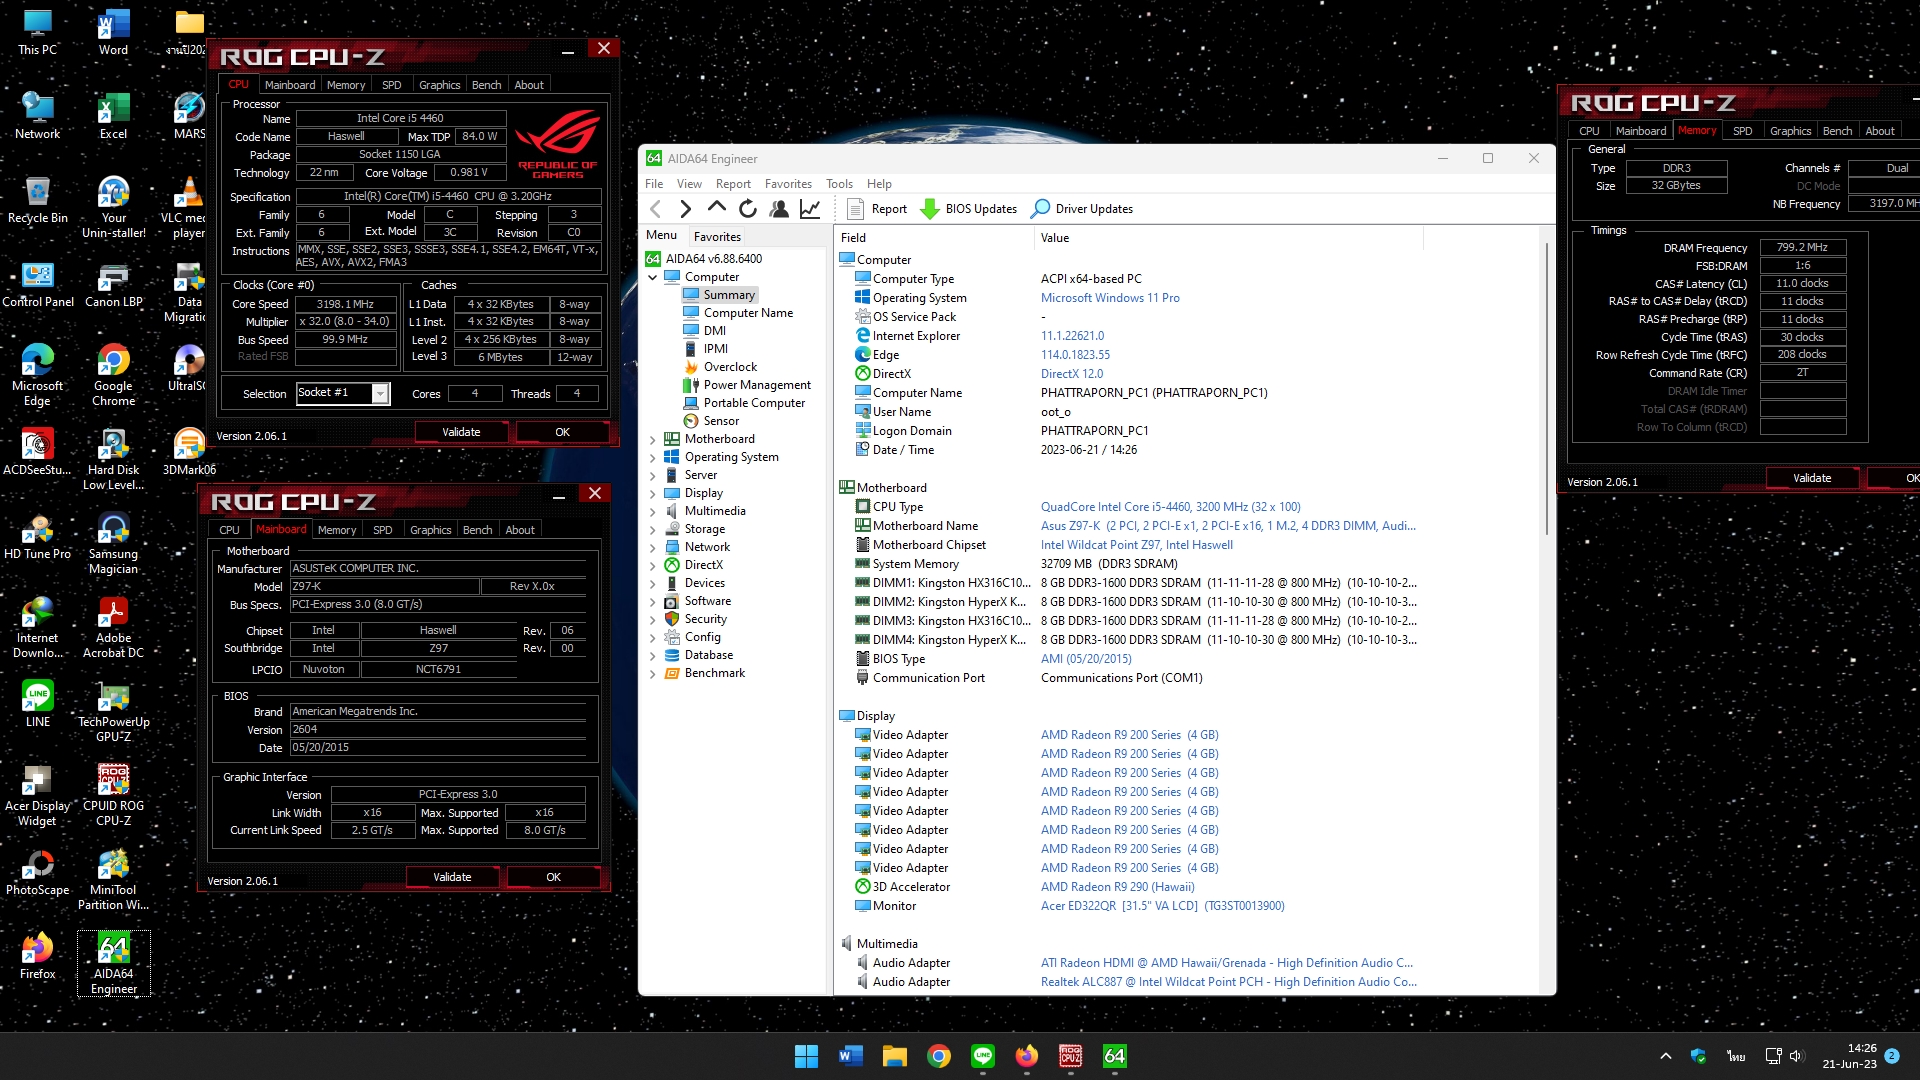Click the Microsoft Windows 11 Pro link
The width and height of the screenshot is (1920, 1080).
pos(1110,298)
